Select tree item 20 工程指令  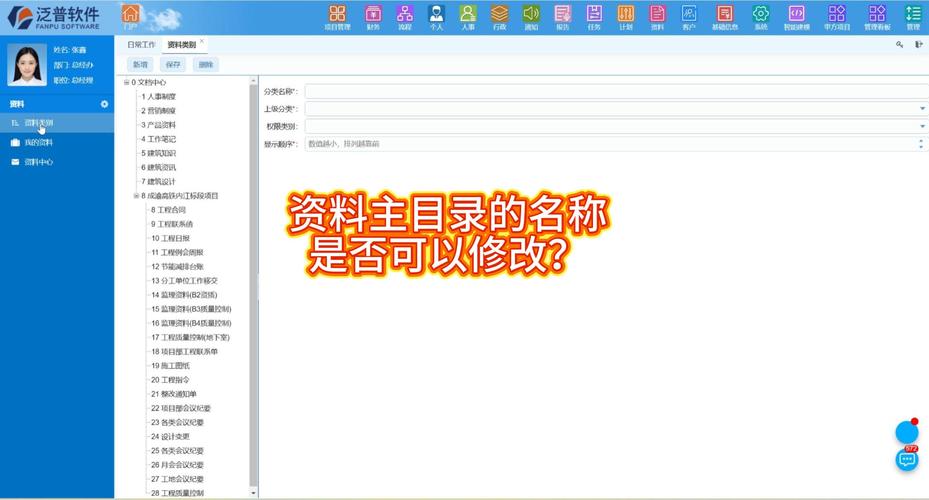pos(171,380)
